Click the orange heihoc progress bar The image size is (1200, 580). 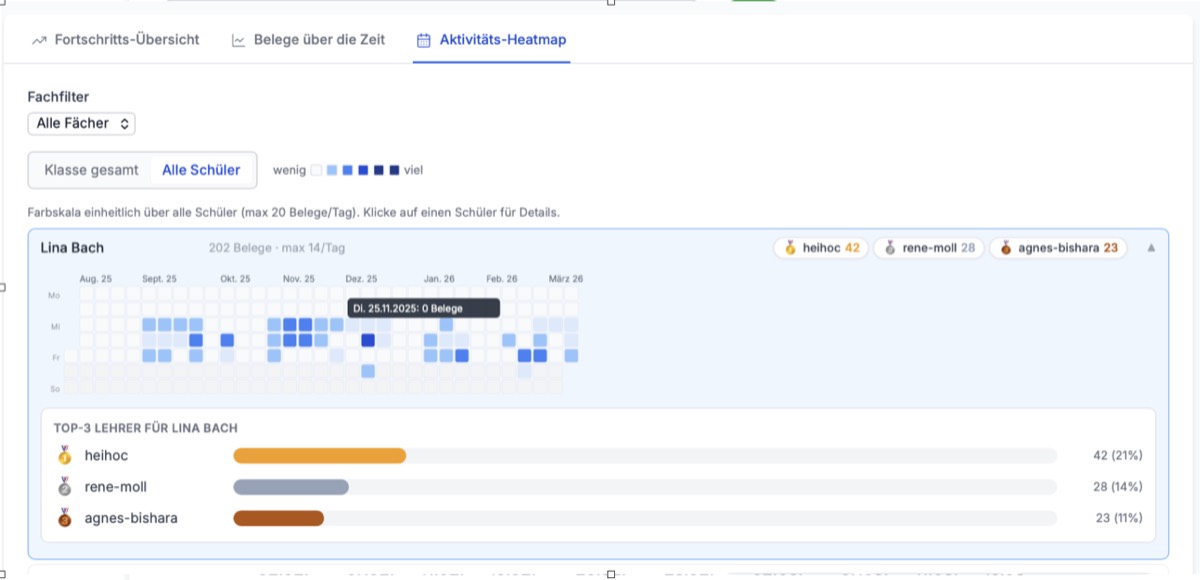[x=319, y=456]
